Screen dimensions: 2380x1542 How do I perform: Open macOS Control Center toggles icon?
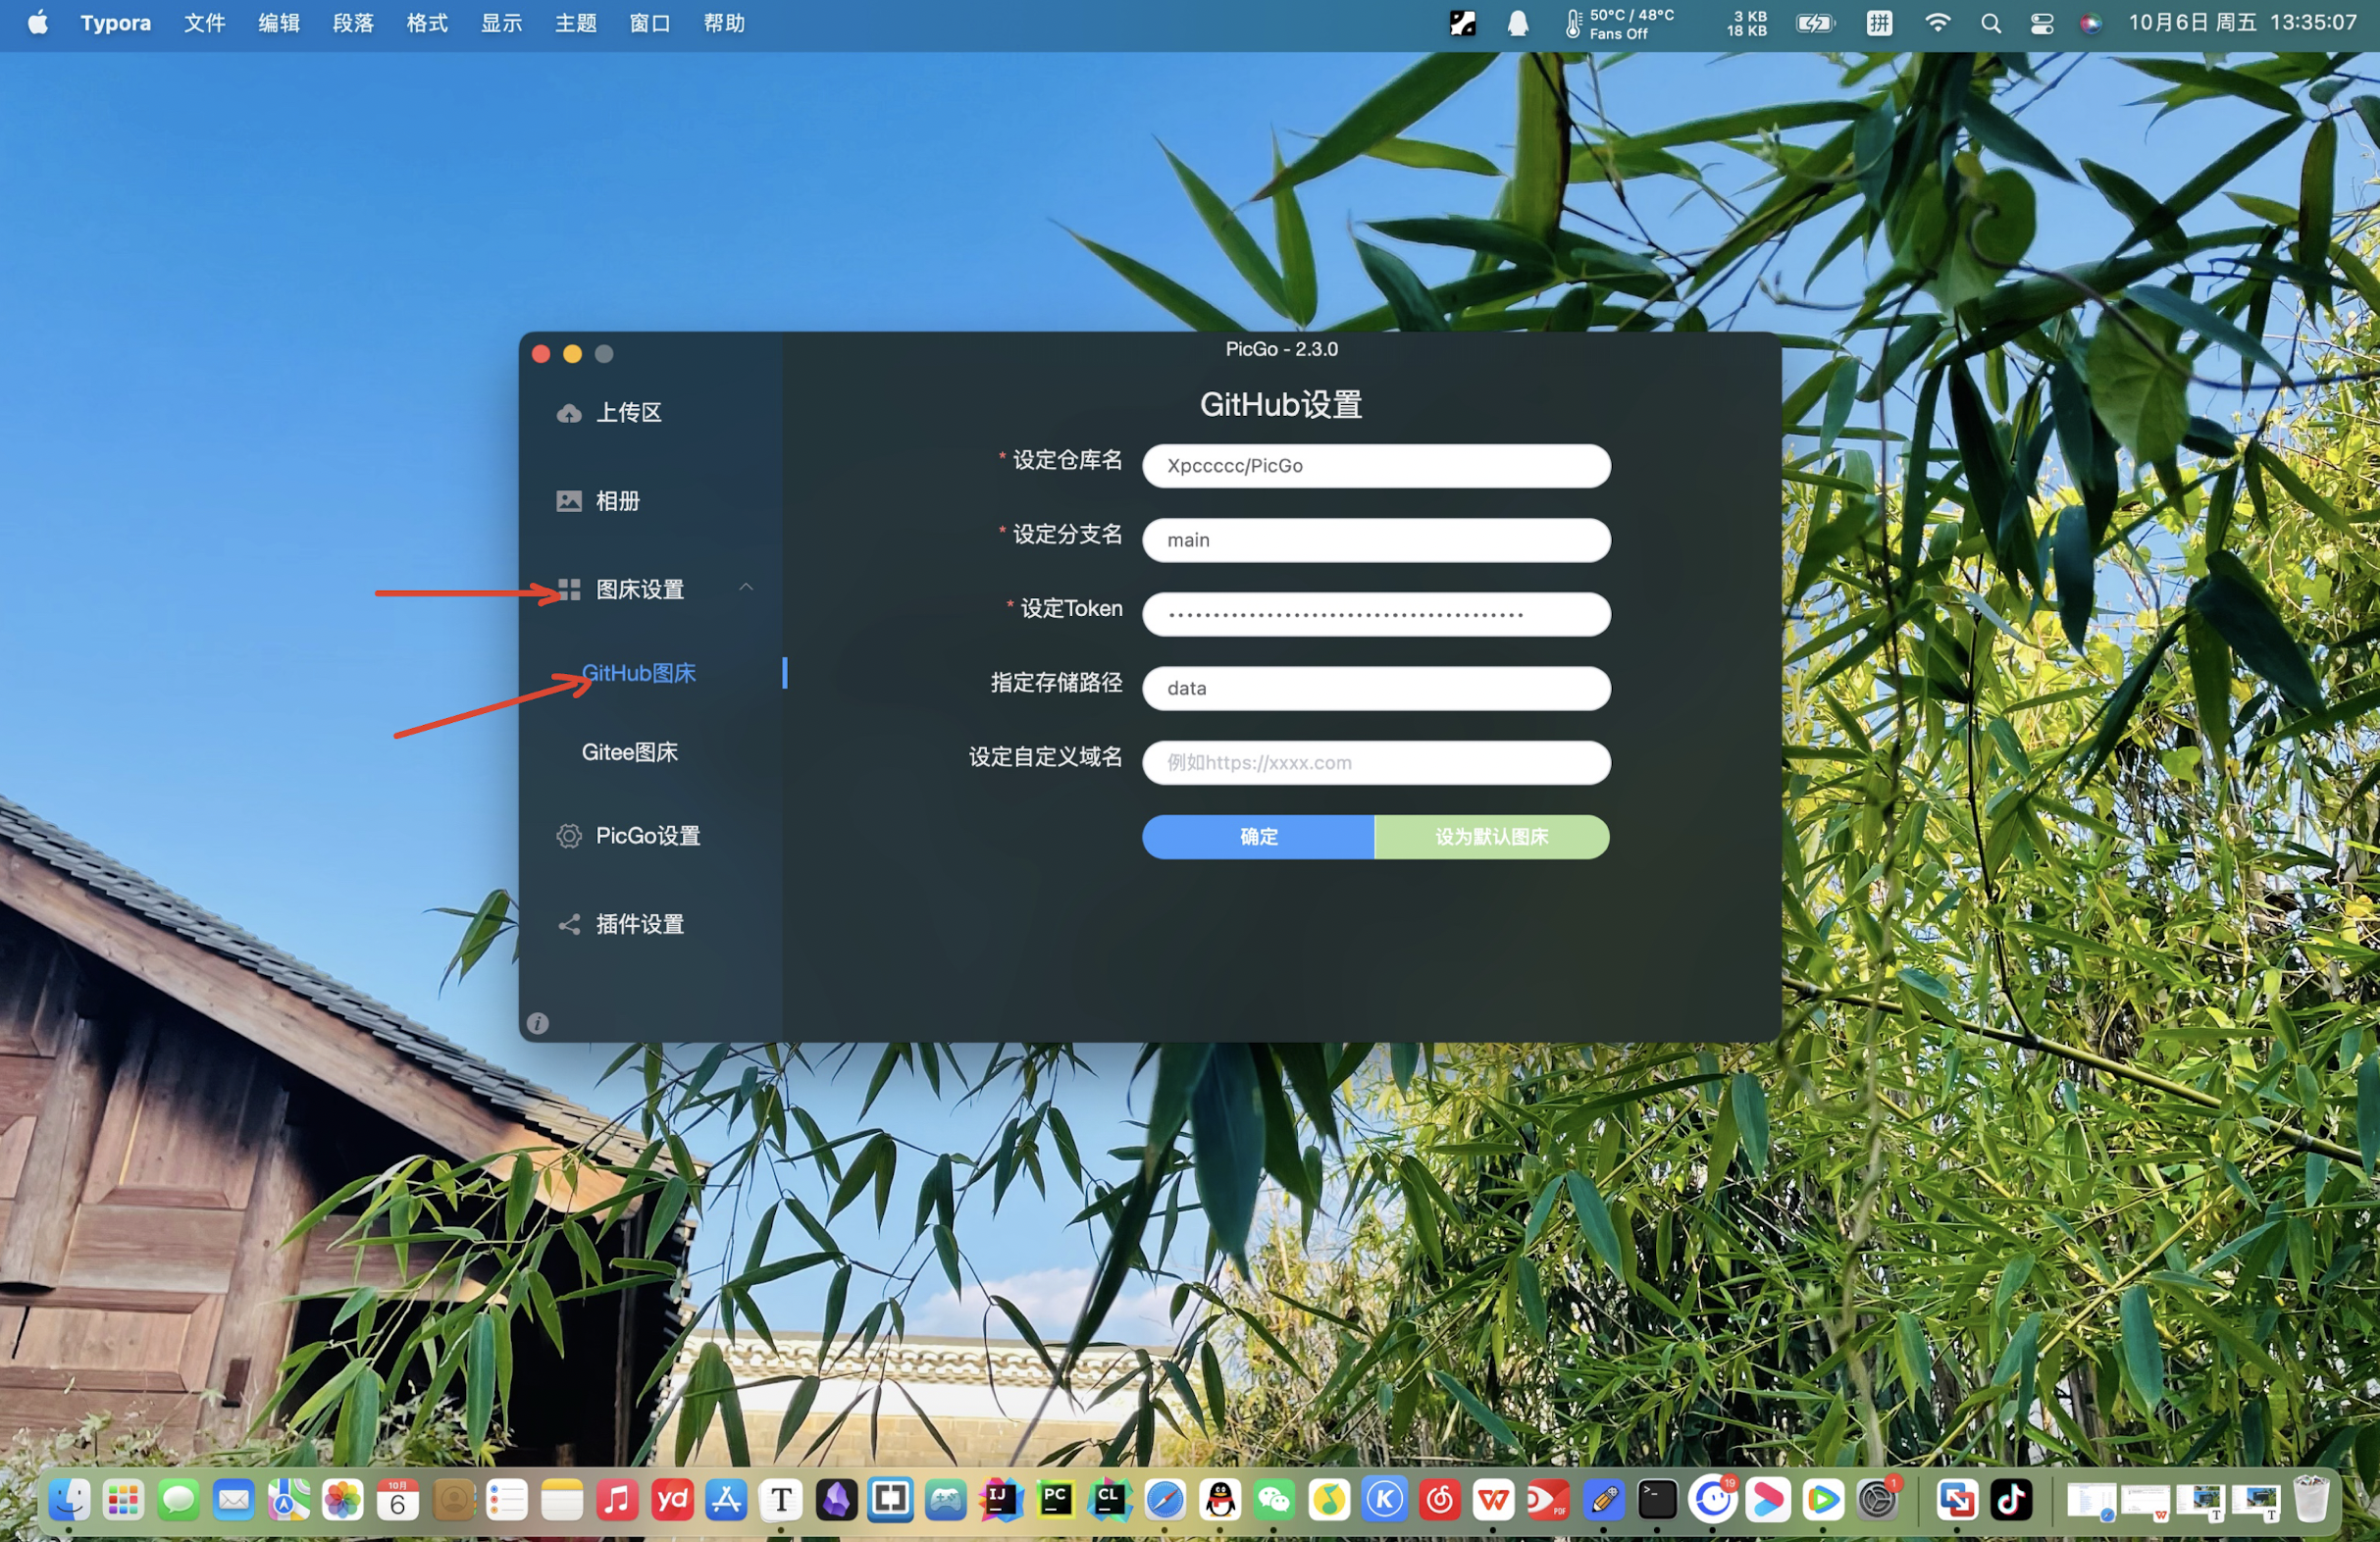pyautogui.click(x=2042, y=24)
